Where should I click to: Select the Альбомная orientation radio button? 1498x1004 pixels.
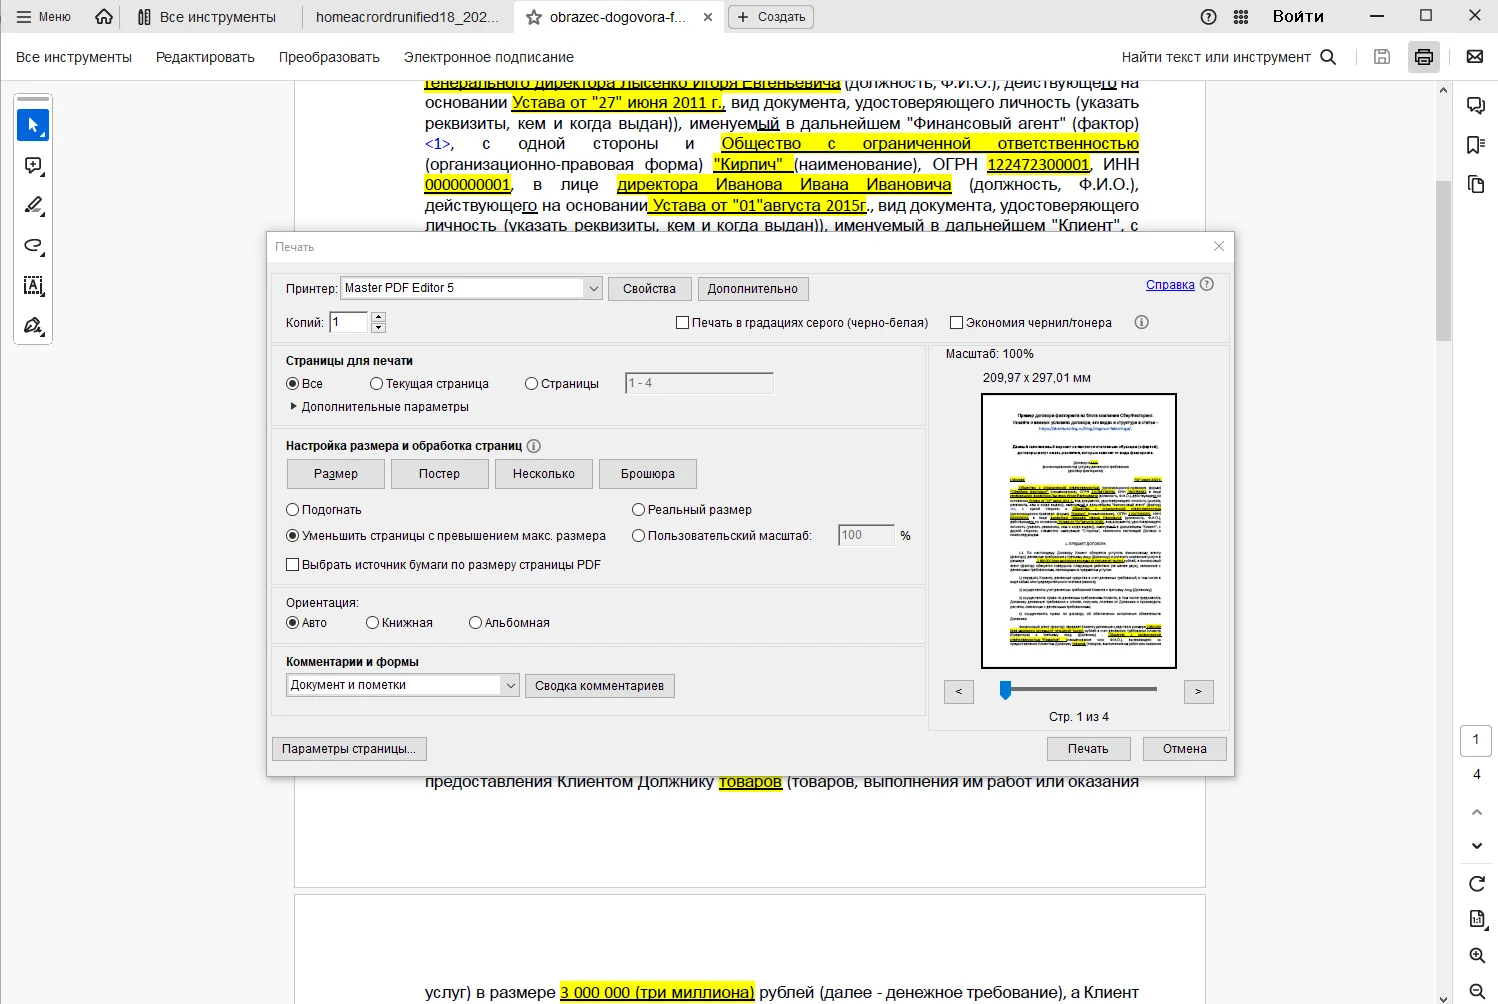[476, 623]
